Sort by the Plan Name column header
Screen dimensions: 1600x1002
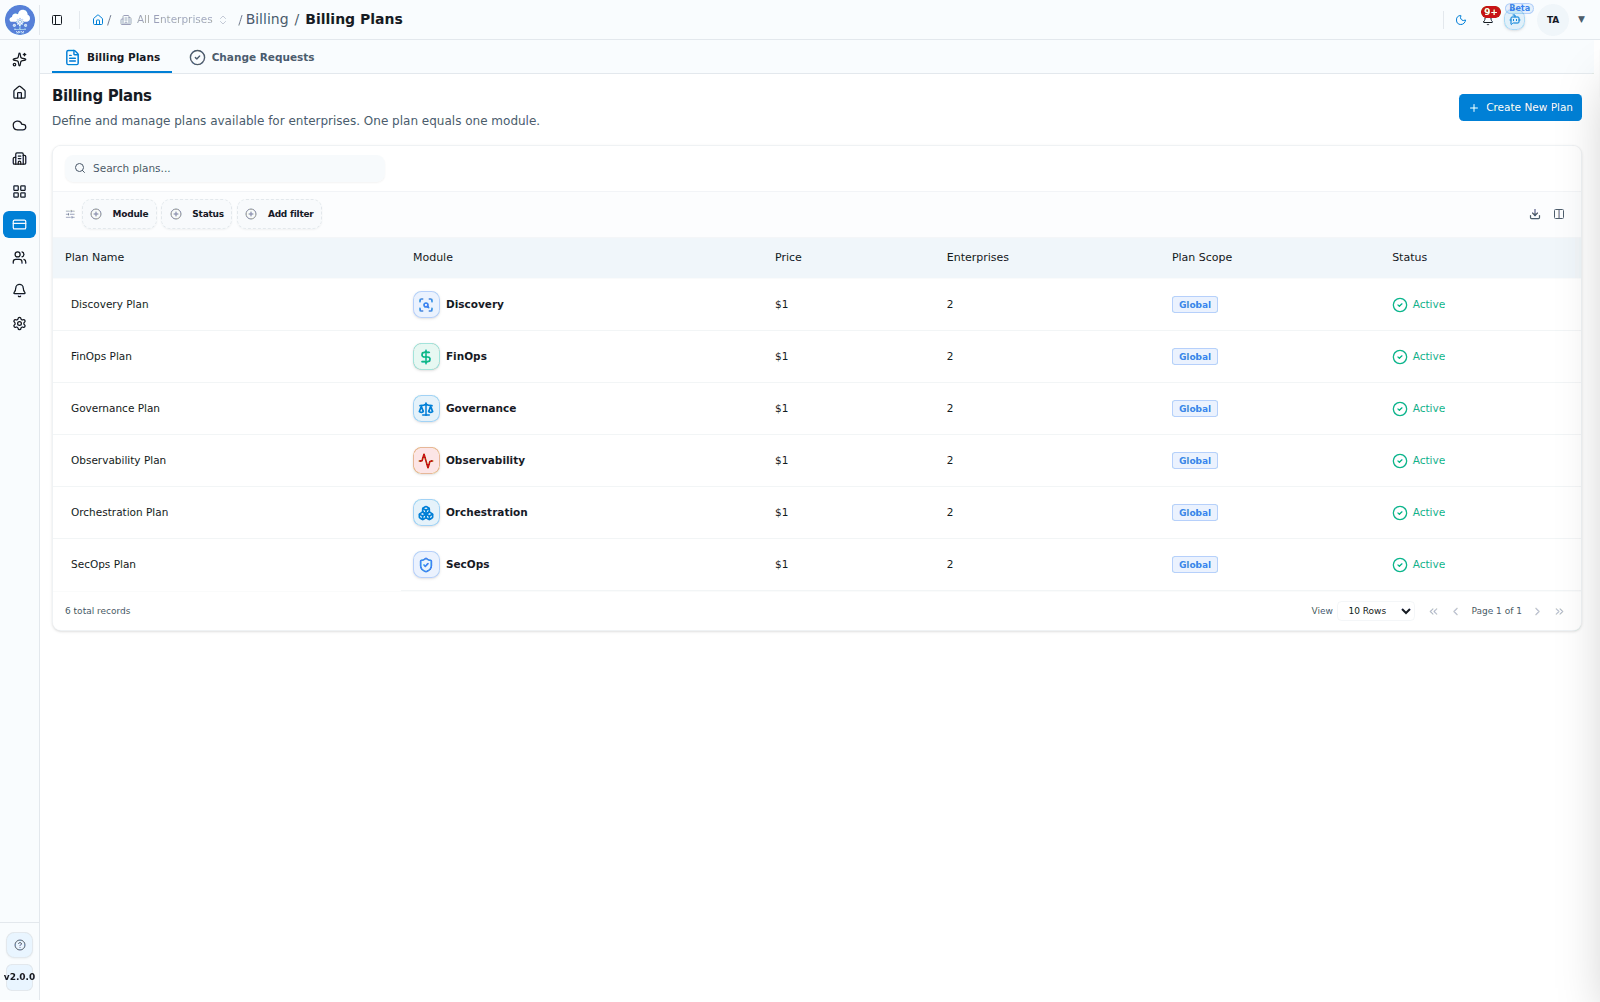click(x=95, y=258)
